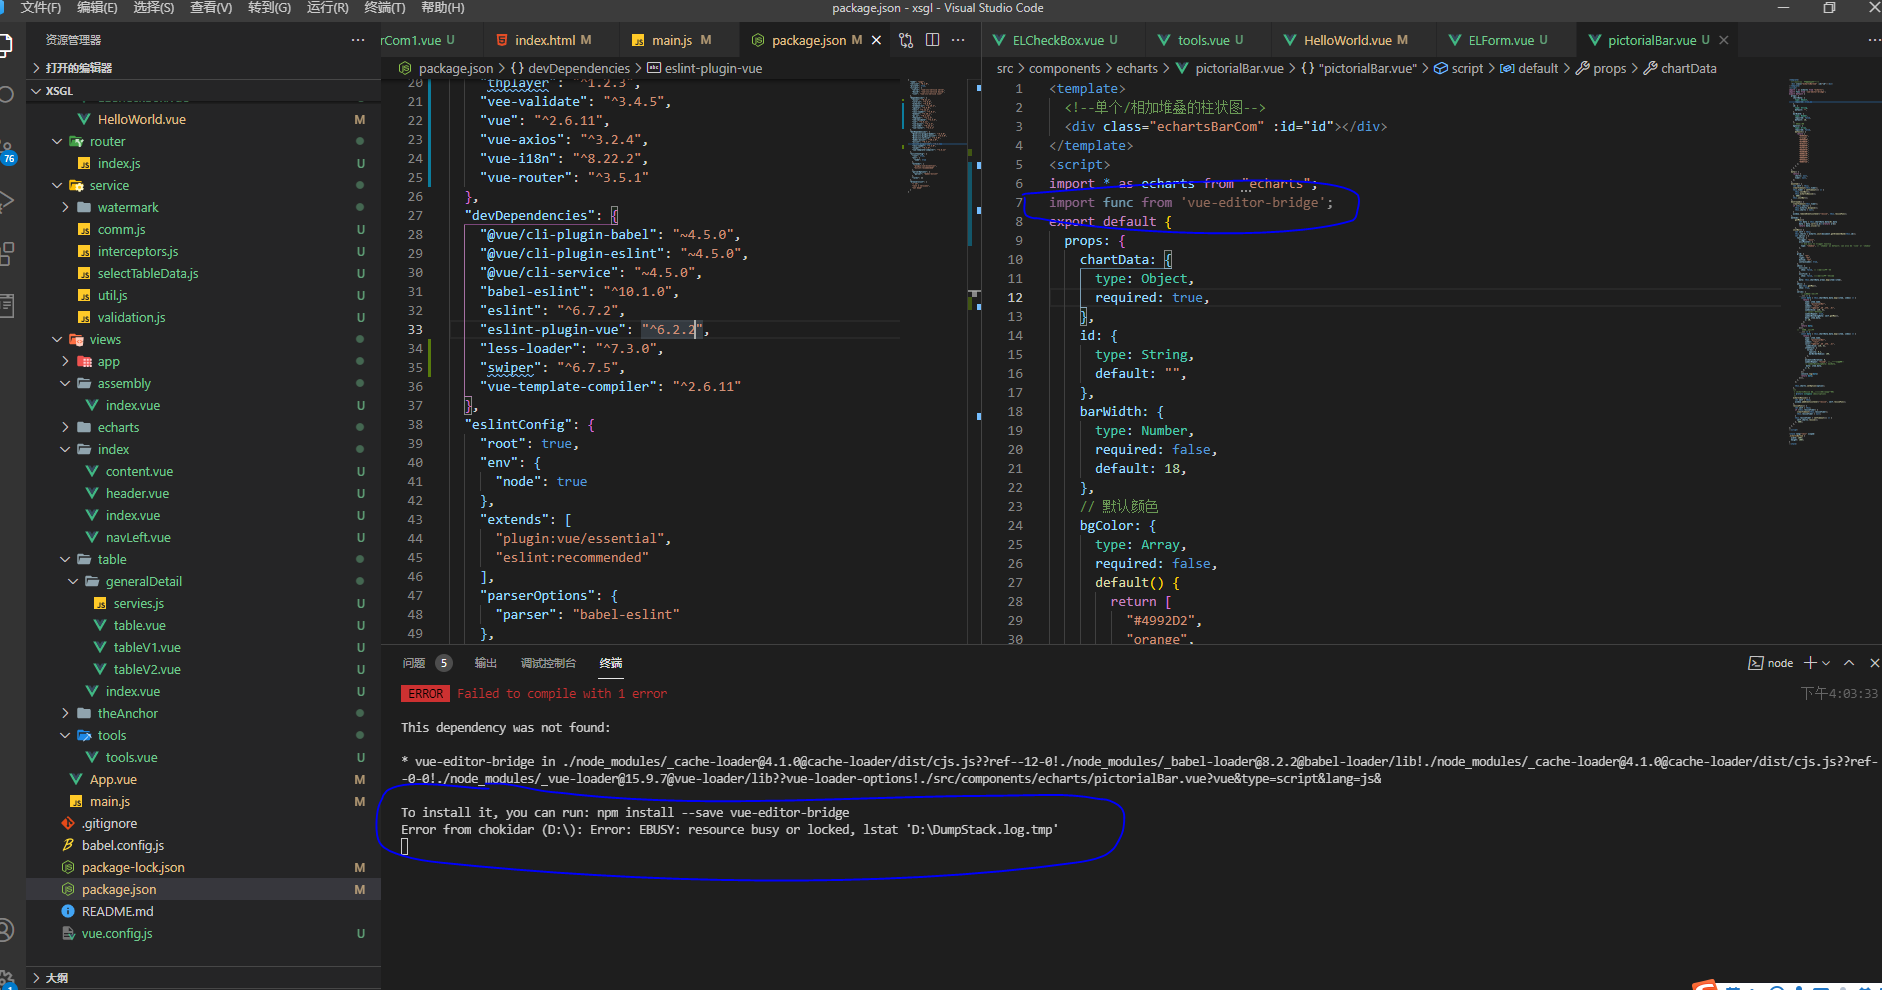Open the 运行(R) menu
Image resolution: width=1882 pixels, height=990 pixels.
pyautogui.click(x=328, y=8)
